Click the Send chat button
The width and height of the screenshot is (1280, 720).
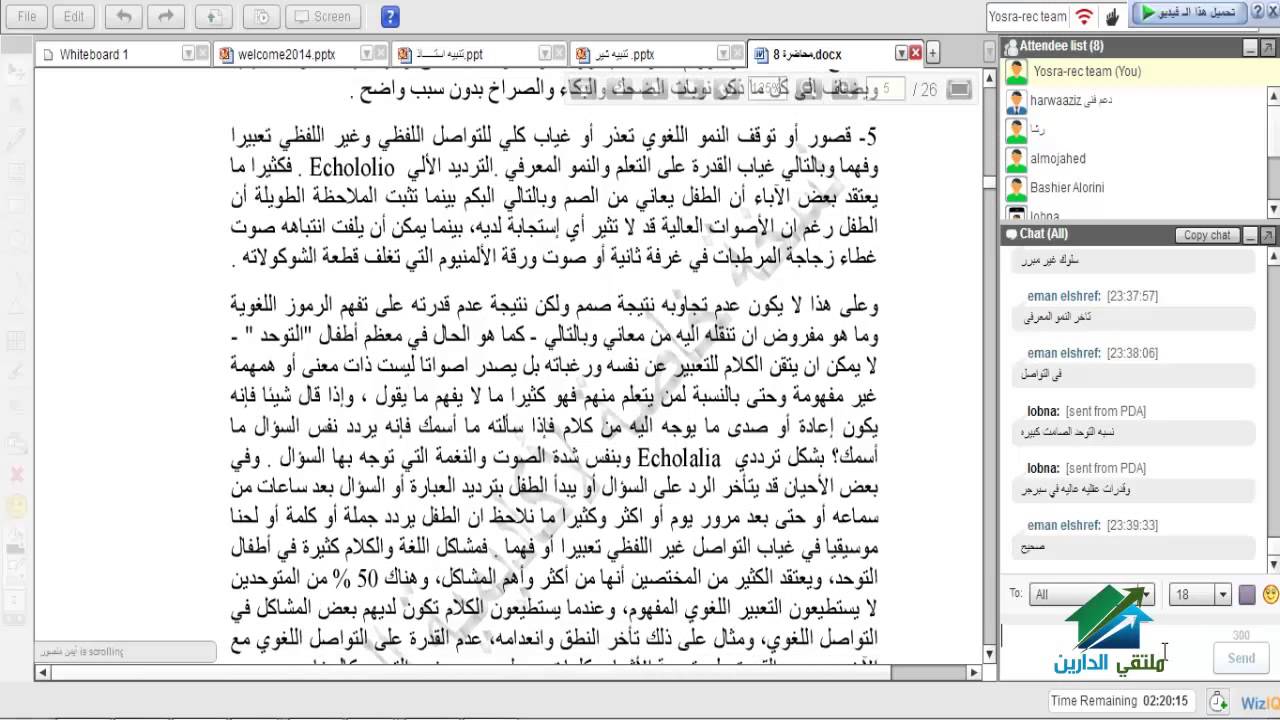point(1241,658)
